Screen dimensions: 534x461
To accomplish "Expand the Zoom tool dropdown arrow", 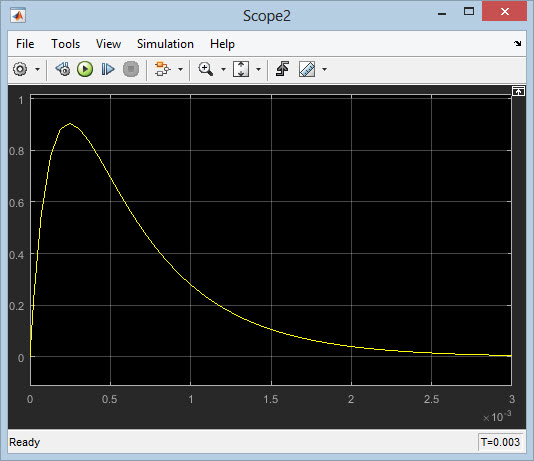I will click(223, 69).
